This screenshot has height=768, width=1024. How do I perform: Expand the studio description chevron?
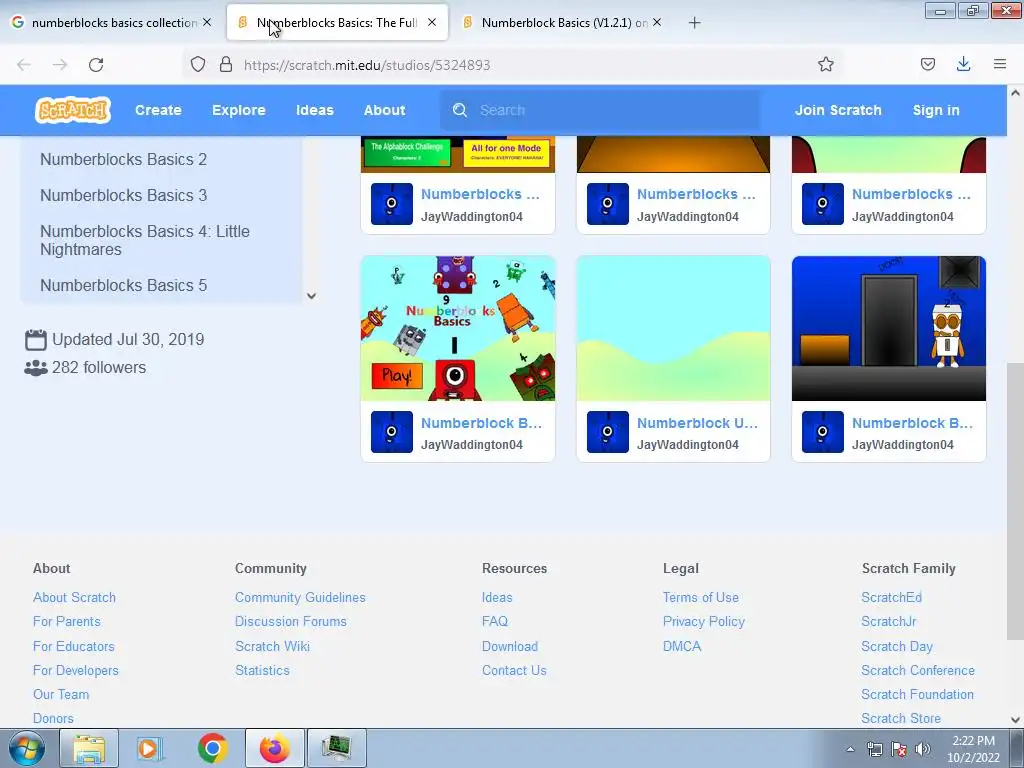click(x=312, y=296)
